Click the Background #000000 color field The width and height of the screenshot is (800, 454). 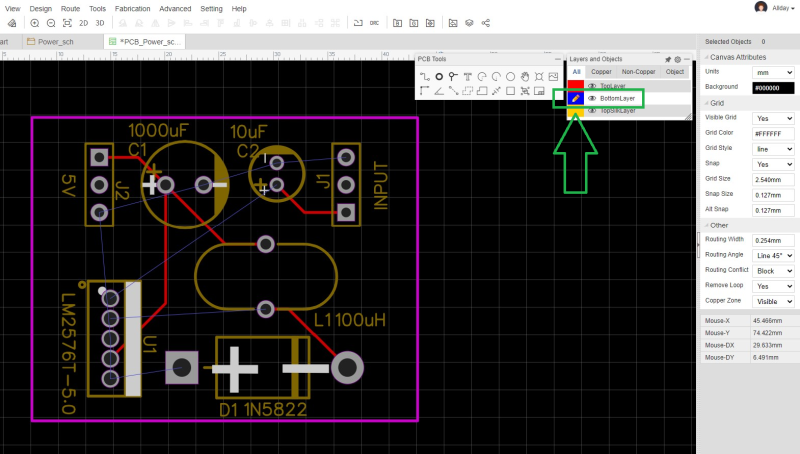773,88
